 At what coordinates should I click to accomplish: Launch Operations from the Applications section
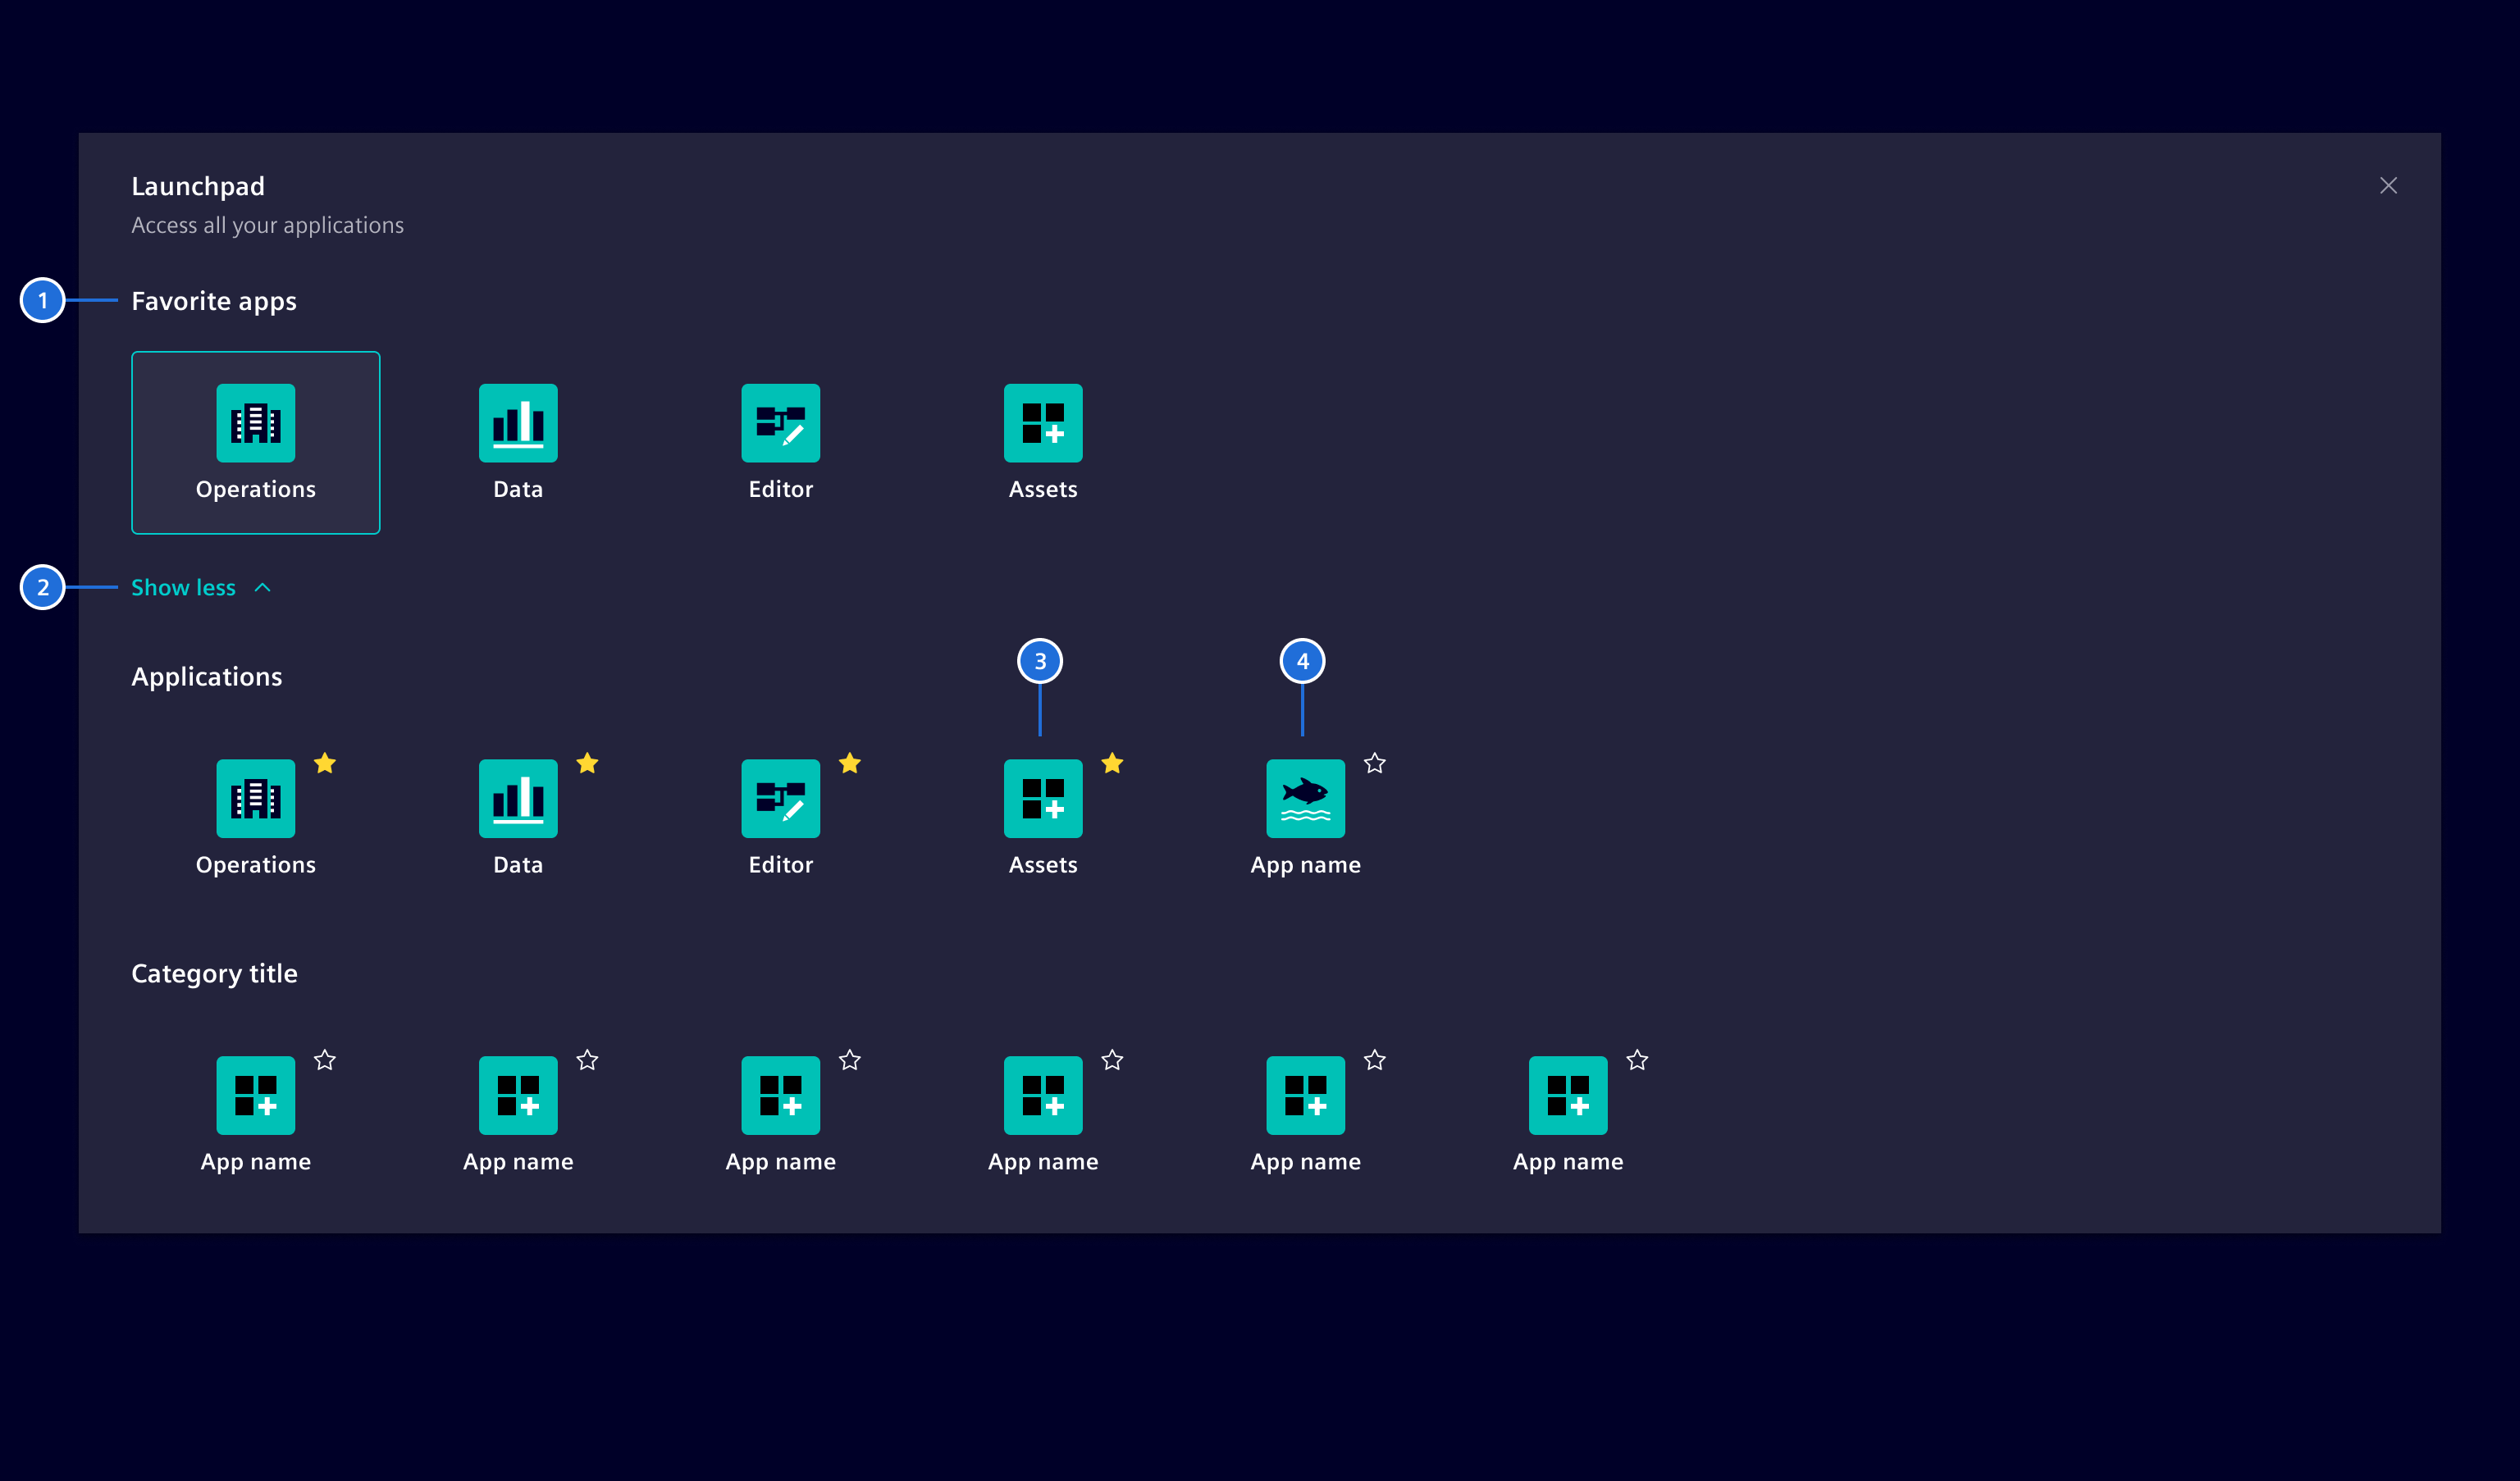[x=255, y=798]
